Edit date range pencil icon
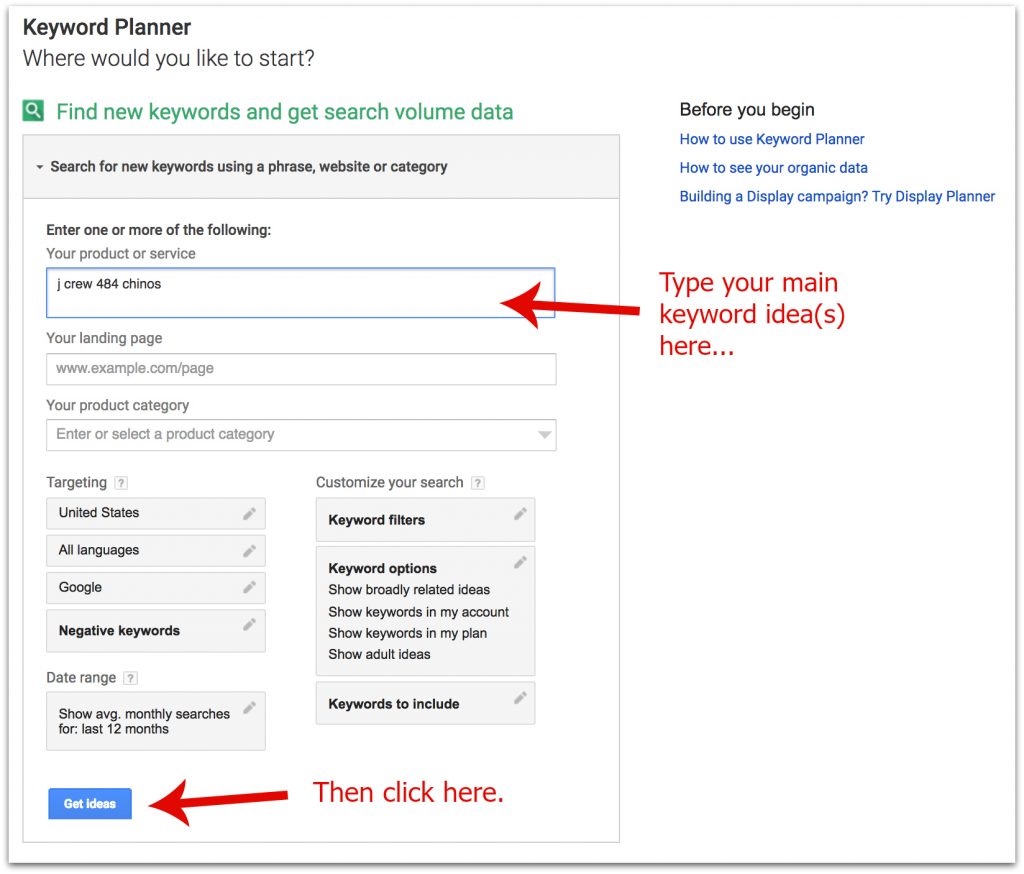Screen dimensions: 1024x874 249,707
